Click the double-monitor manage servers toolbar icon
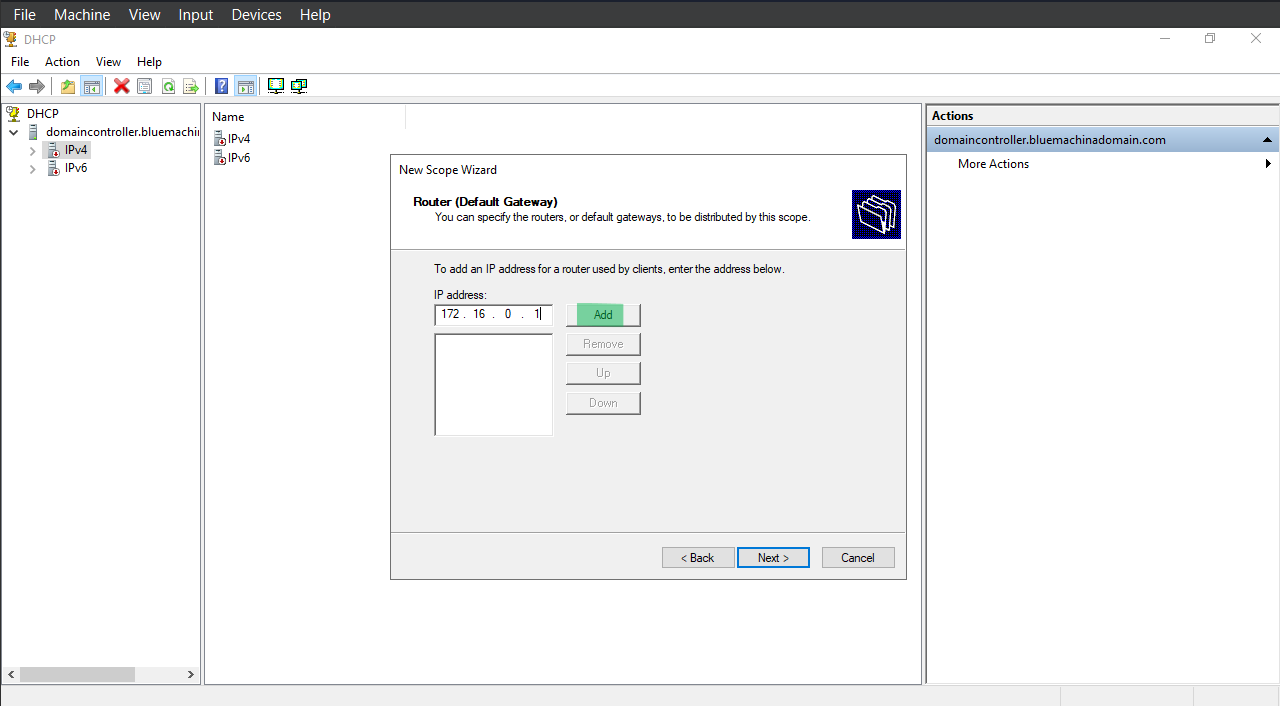Screen dimensions: 1280x706 (299, 86)
